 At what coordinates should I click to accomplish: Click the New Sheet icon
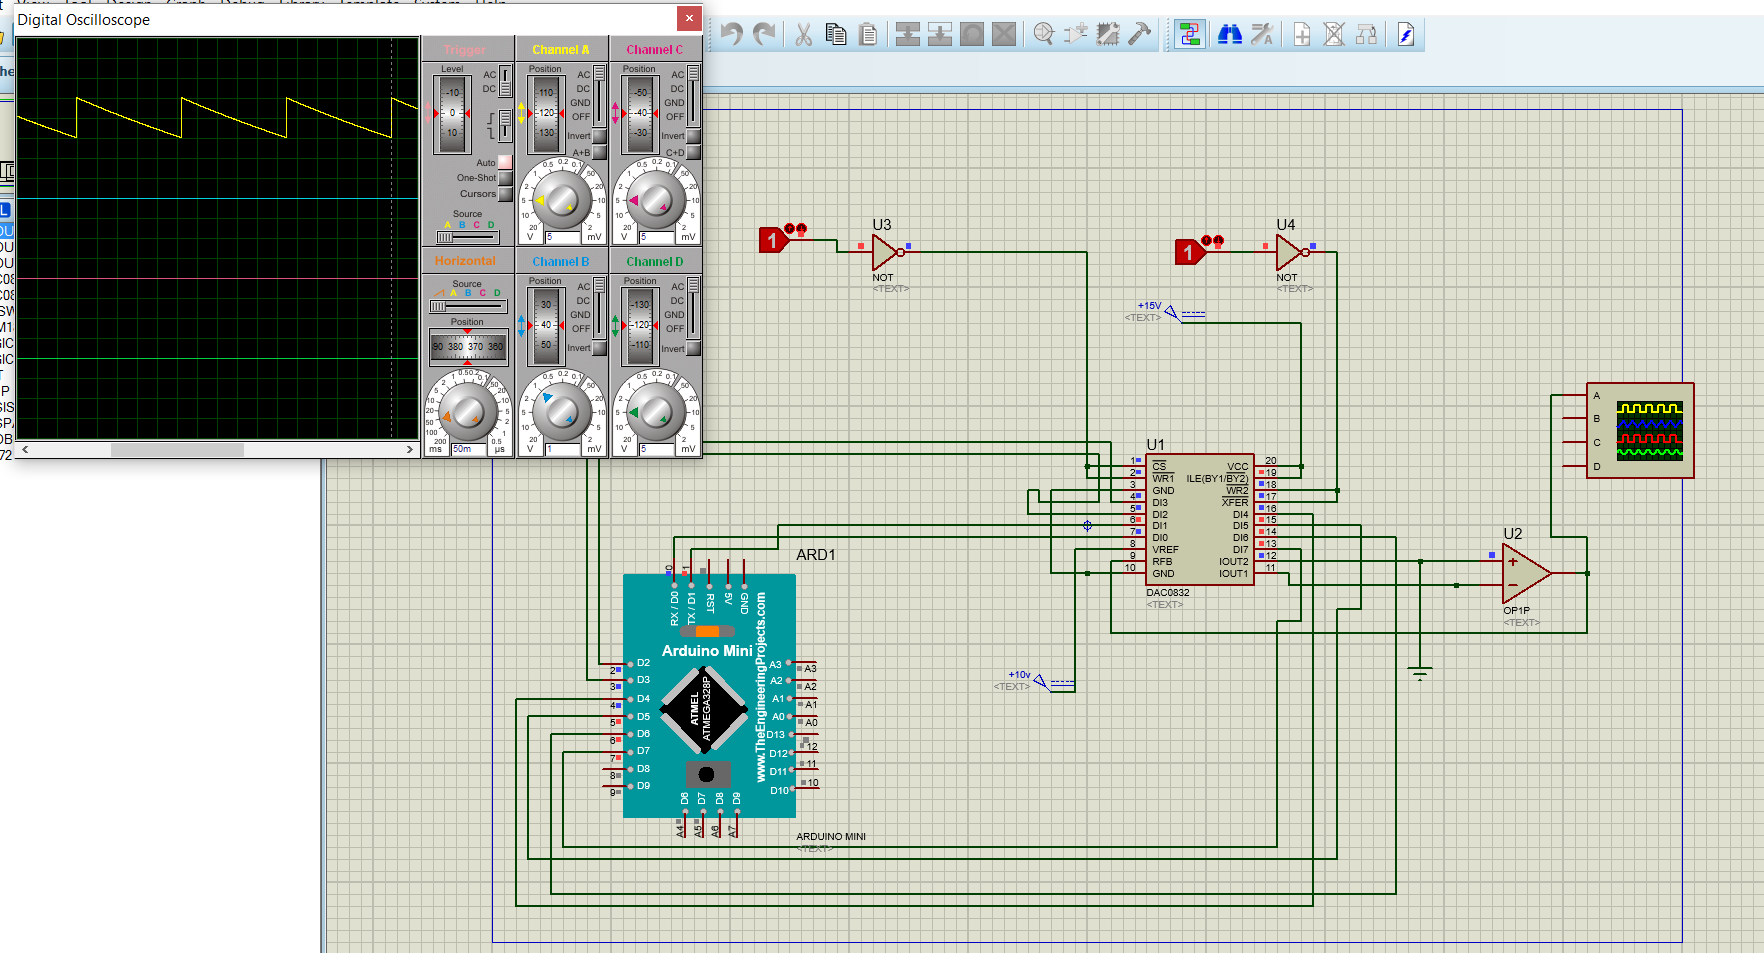pos(1302,35)
